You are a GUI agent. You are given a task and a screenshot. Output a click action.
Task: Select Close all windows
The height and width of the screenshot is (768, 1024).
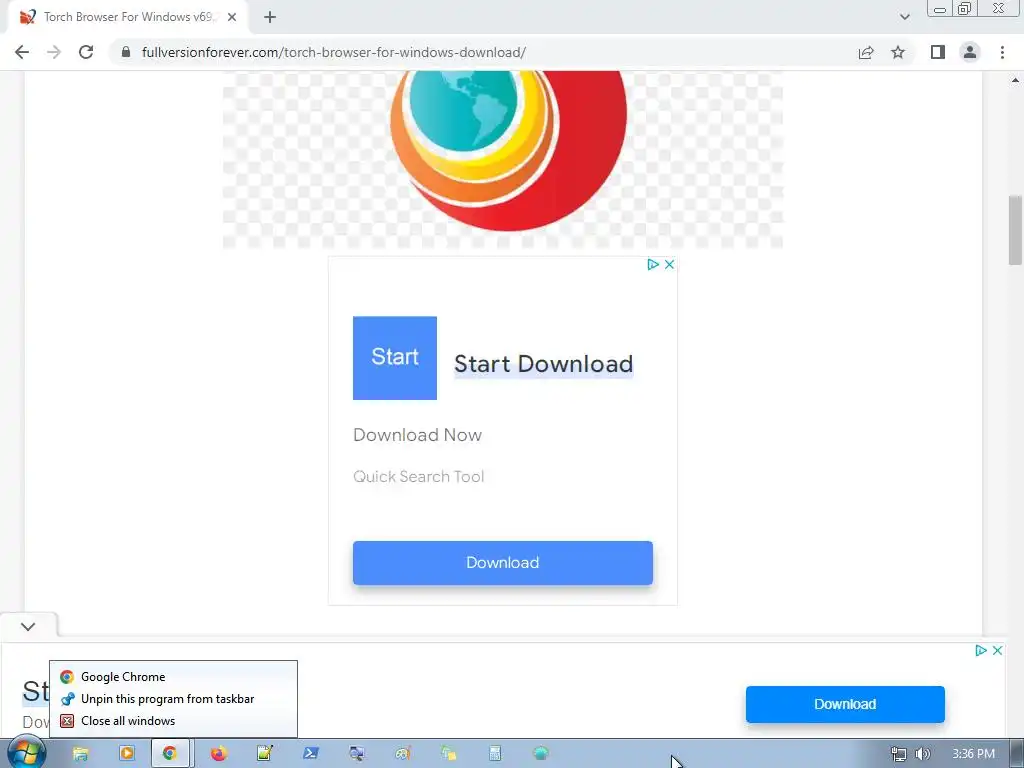tap(173, 721)
